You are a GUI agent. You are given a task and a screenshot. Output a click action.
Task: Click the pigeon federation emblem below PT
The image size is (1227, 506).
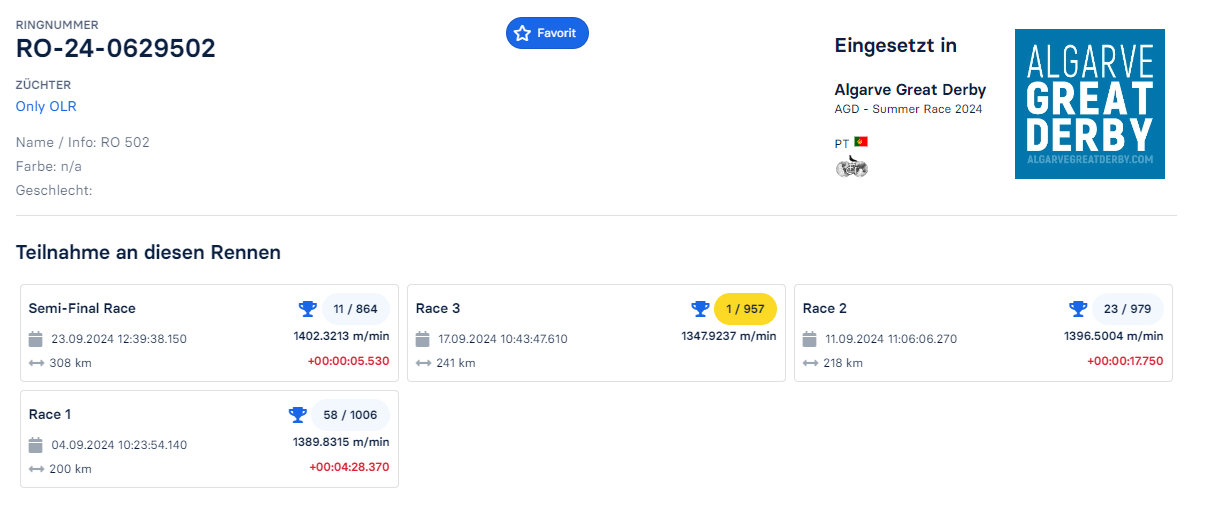point(851,168)
